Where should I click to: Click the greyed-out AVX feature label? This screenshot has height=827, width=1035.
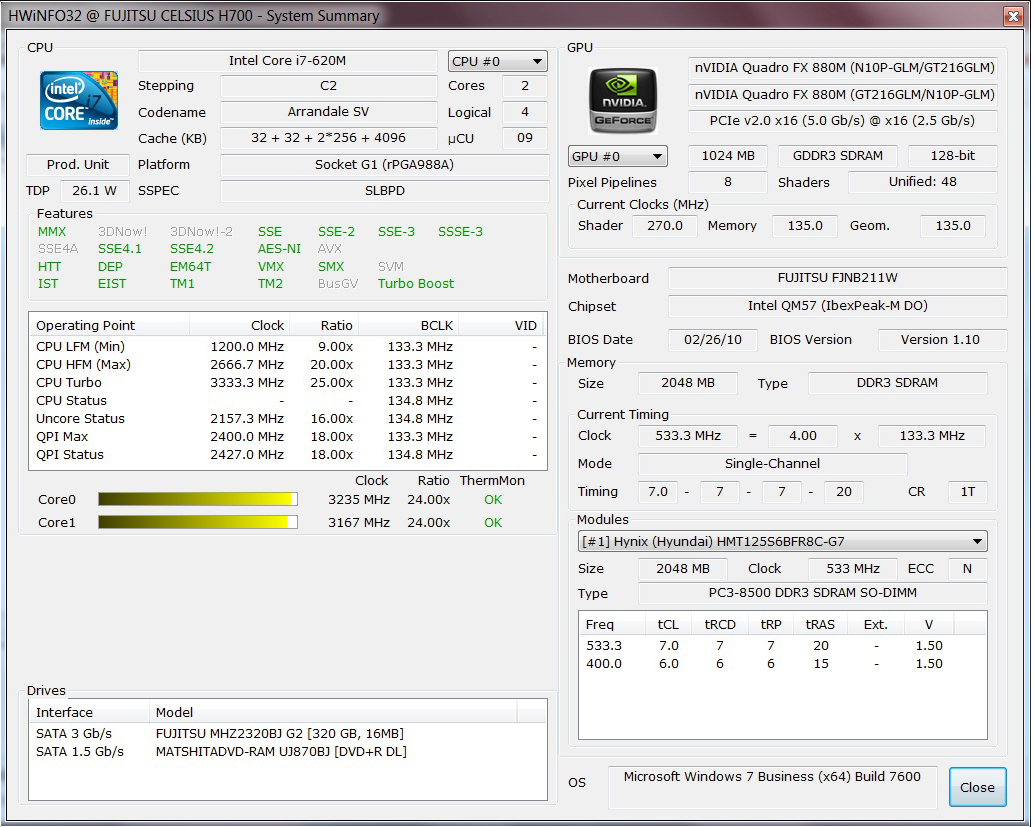click(x=329, y=249)
